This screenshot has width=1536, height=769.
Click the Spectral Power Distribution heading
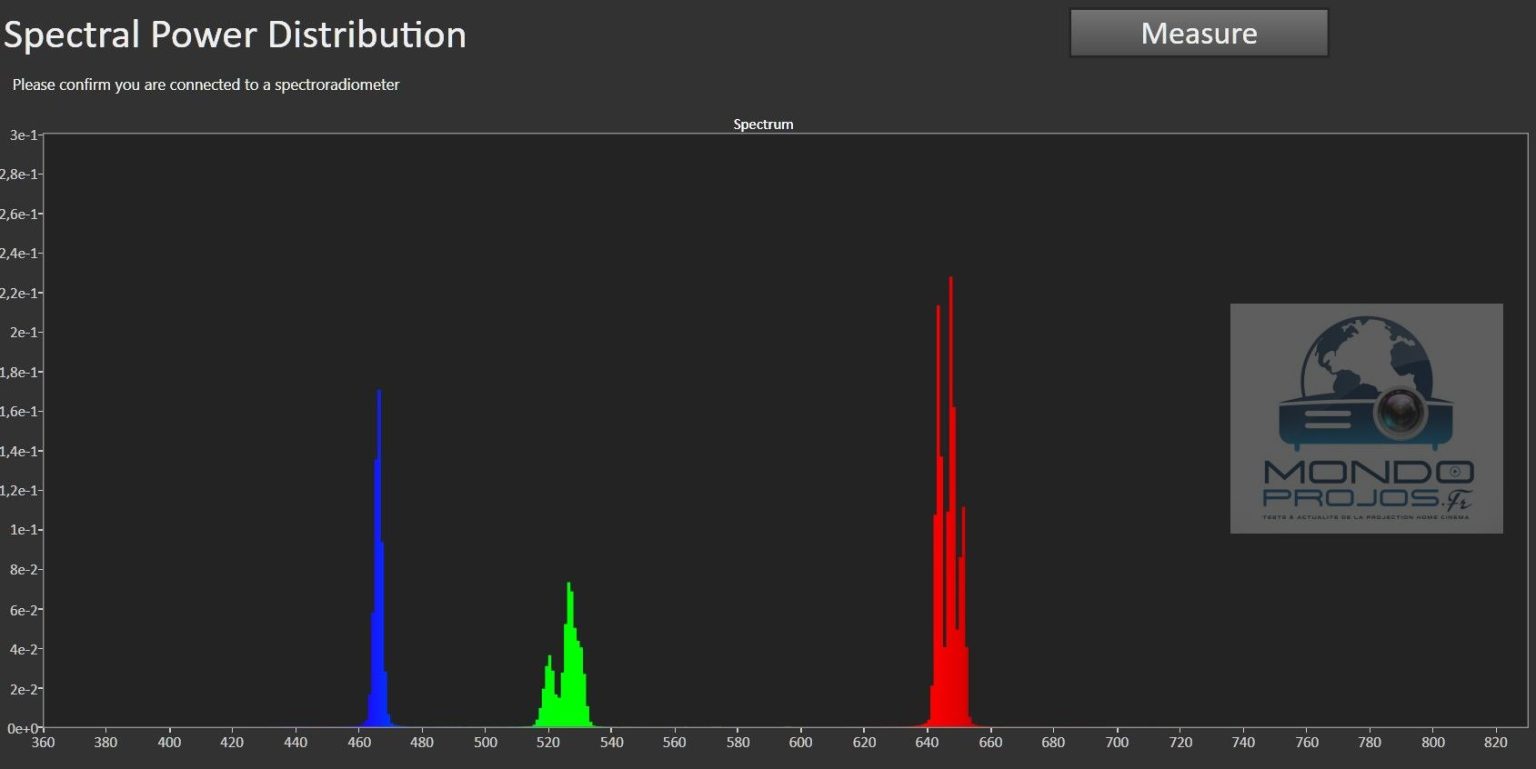coord(235,35)
